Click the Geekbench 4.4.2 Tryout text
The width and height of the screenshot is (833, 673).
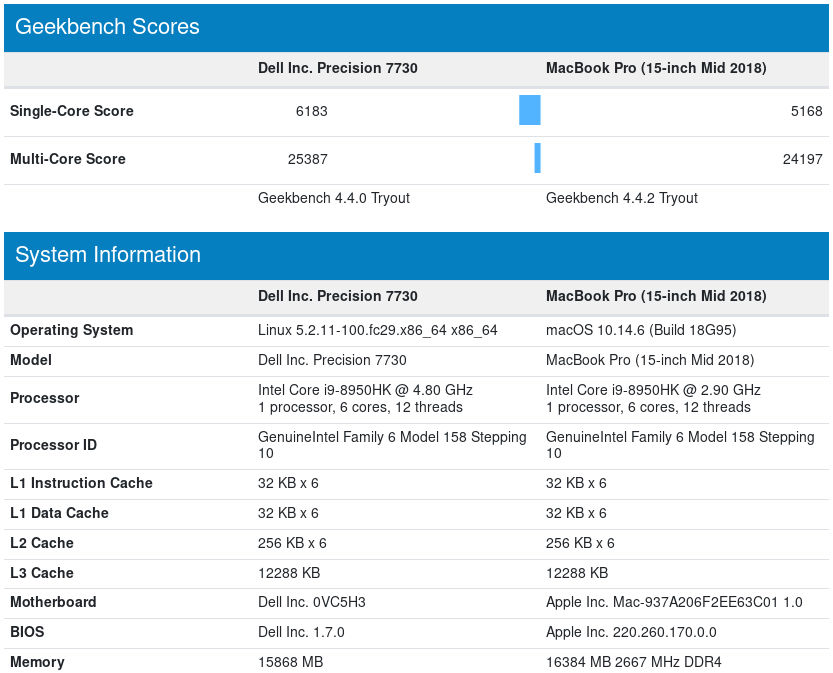(622, 198)
